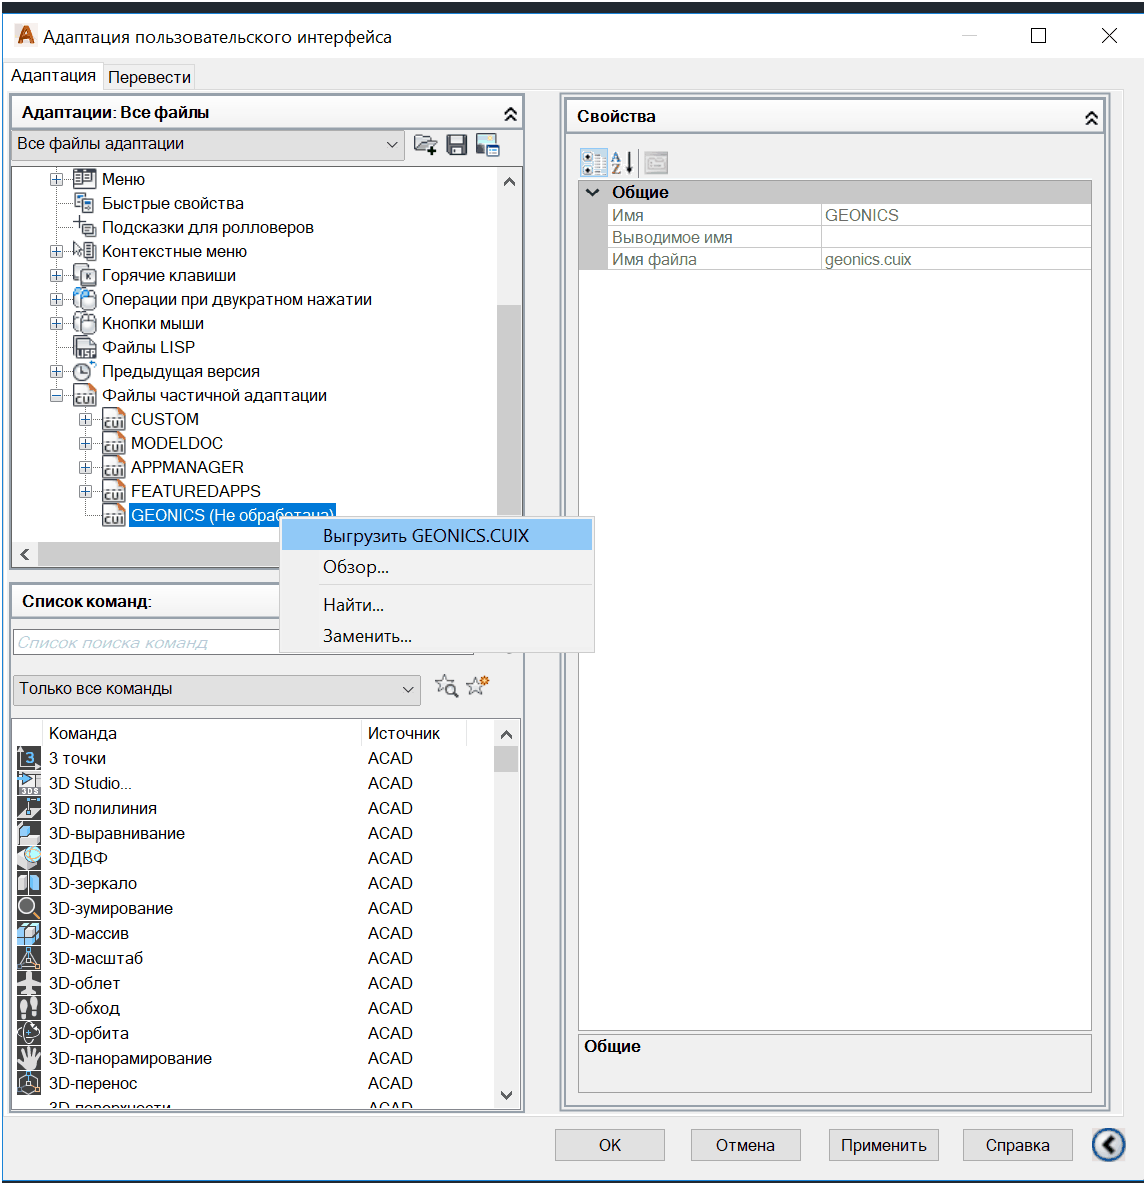Select the MODELDOC partial customization file
This screenshot has height=1185, width=1146.
coord(176,443)
